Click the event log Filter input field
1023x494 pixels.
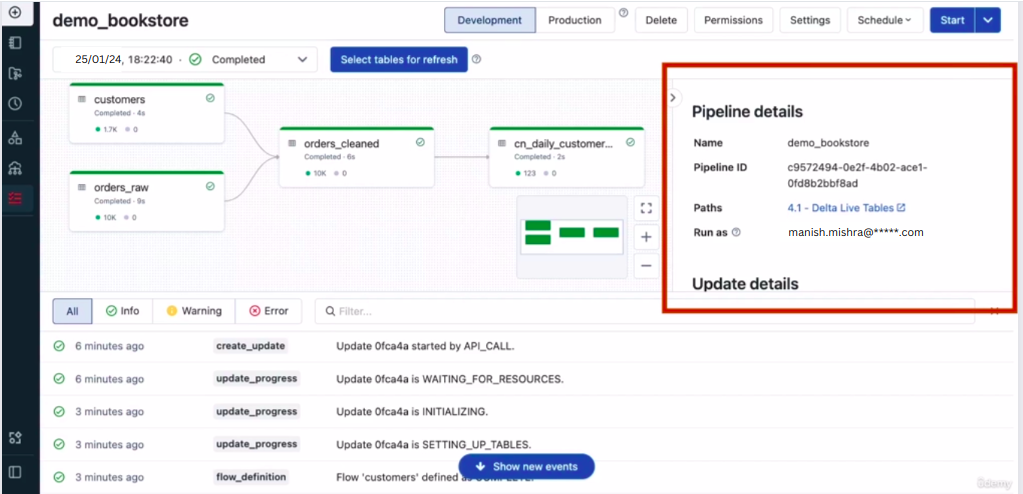pos(640,311)
